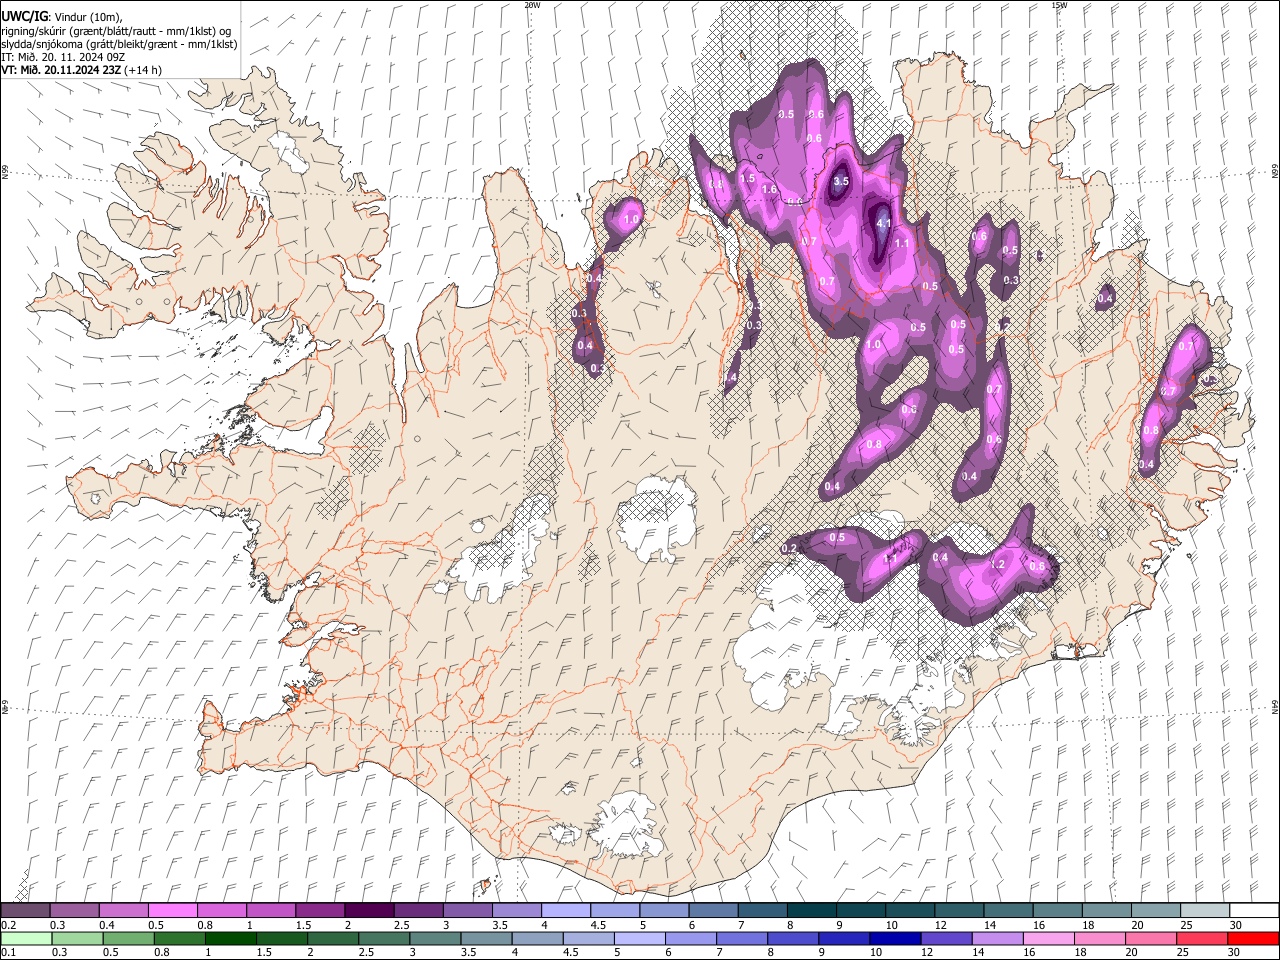Click the 'VT: Mið. 20.11.2024 23Z (+14 h)' line
This screenshot has height=960, width=1280.
[81, 70]
